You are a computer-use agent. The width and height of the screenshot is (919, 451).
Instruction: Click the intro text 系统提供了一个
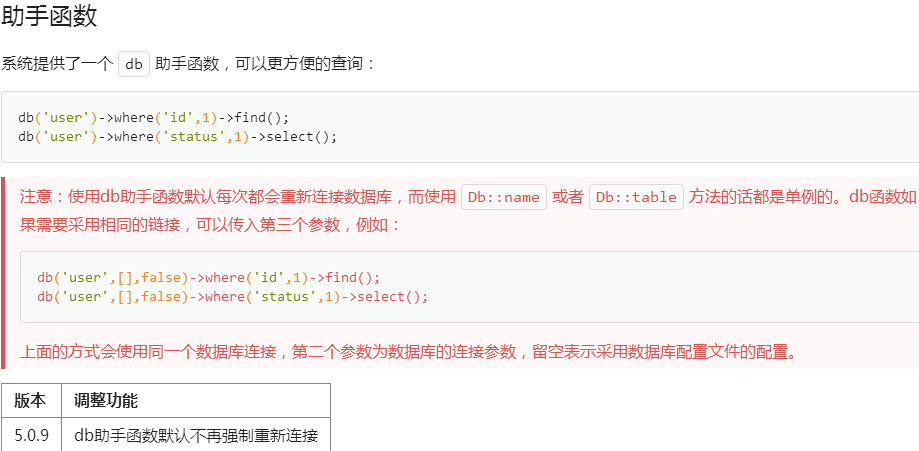57,65
